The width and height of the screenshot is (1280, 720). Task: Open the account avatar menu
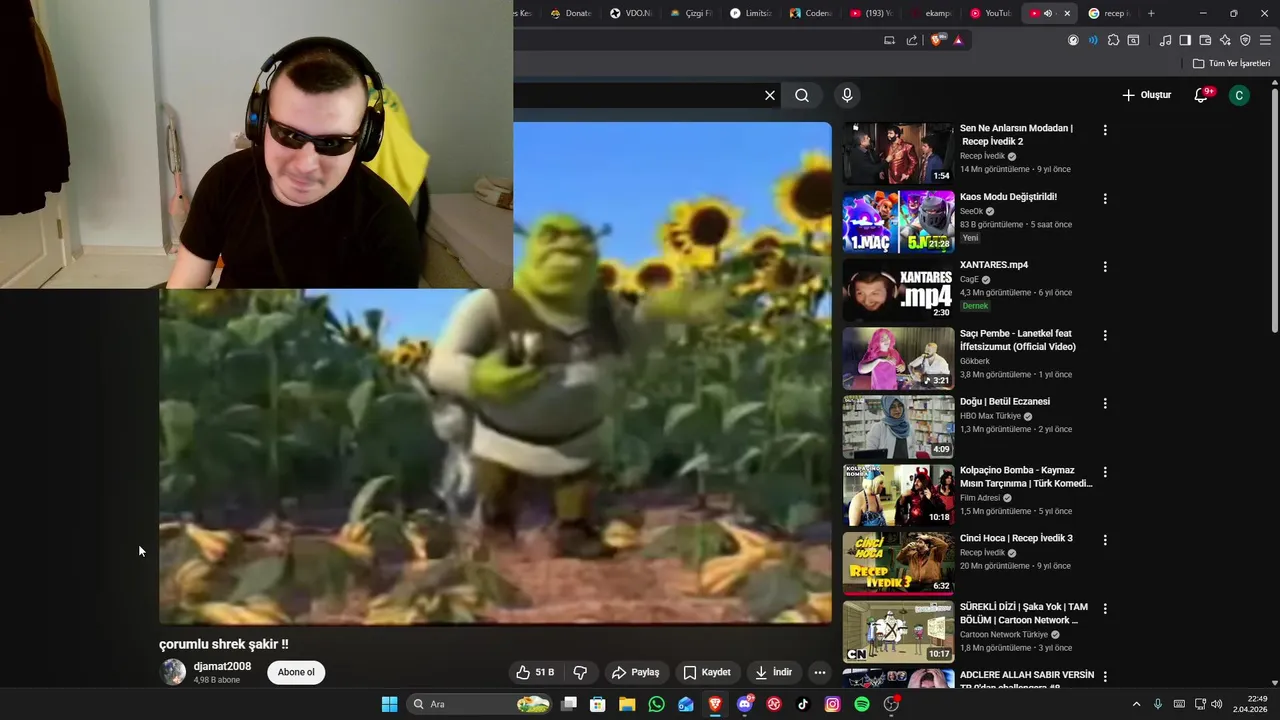[x=1239, y=95]
